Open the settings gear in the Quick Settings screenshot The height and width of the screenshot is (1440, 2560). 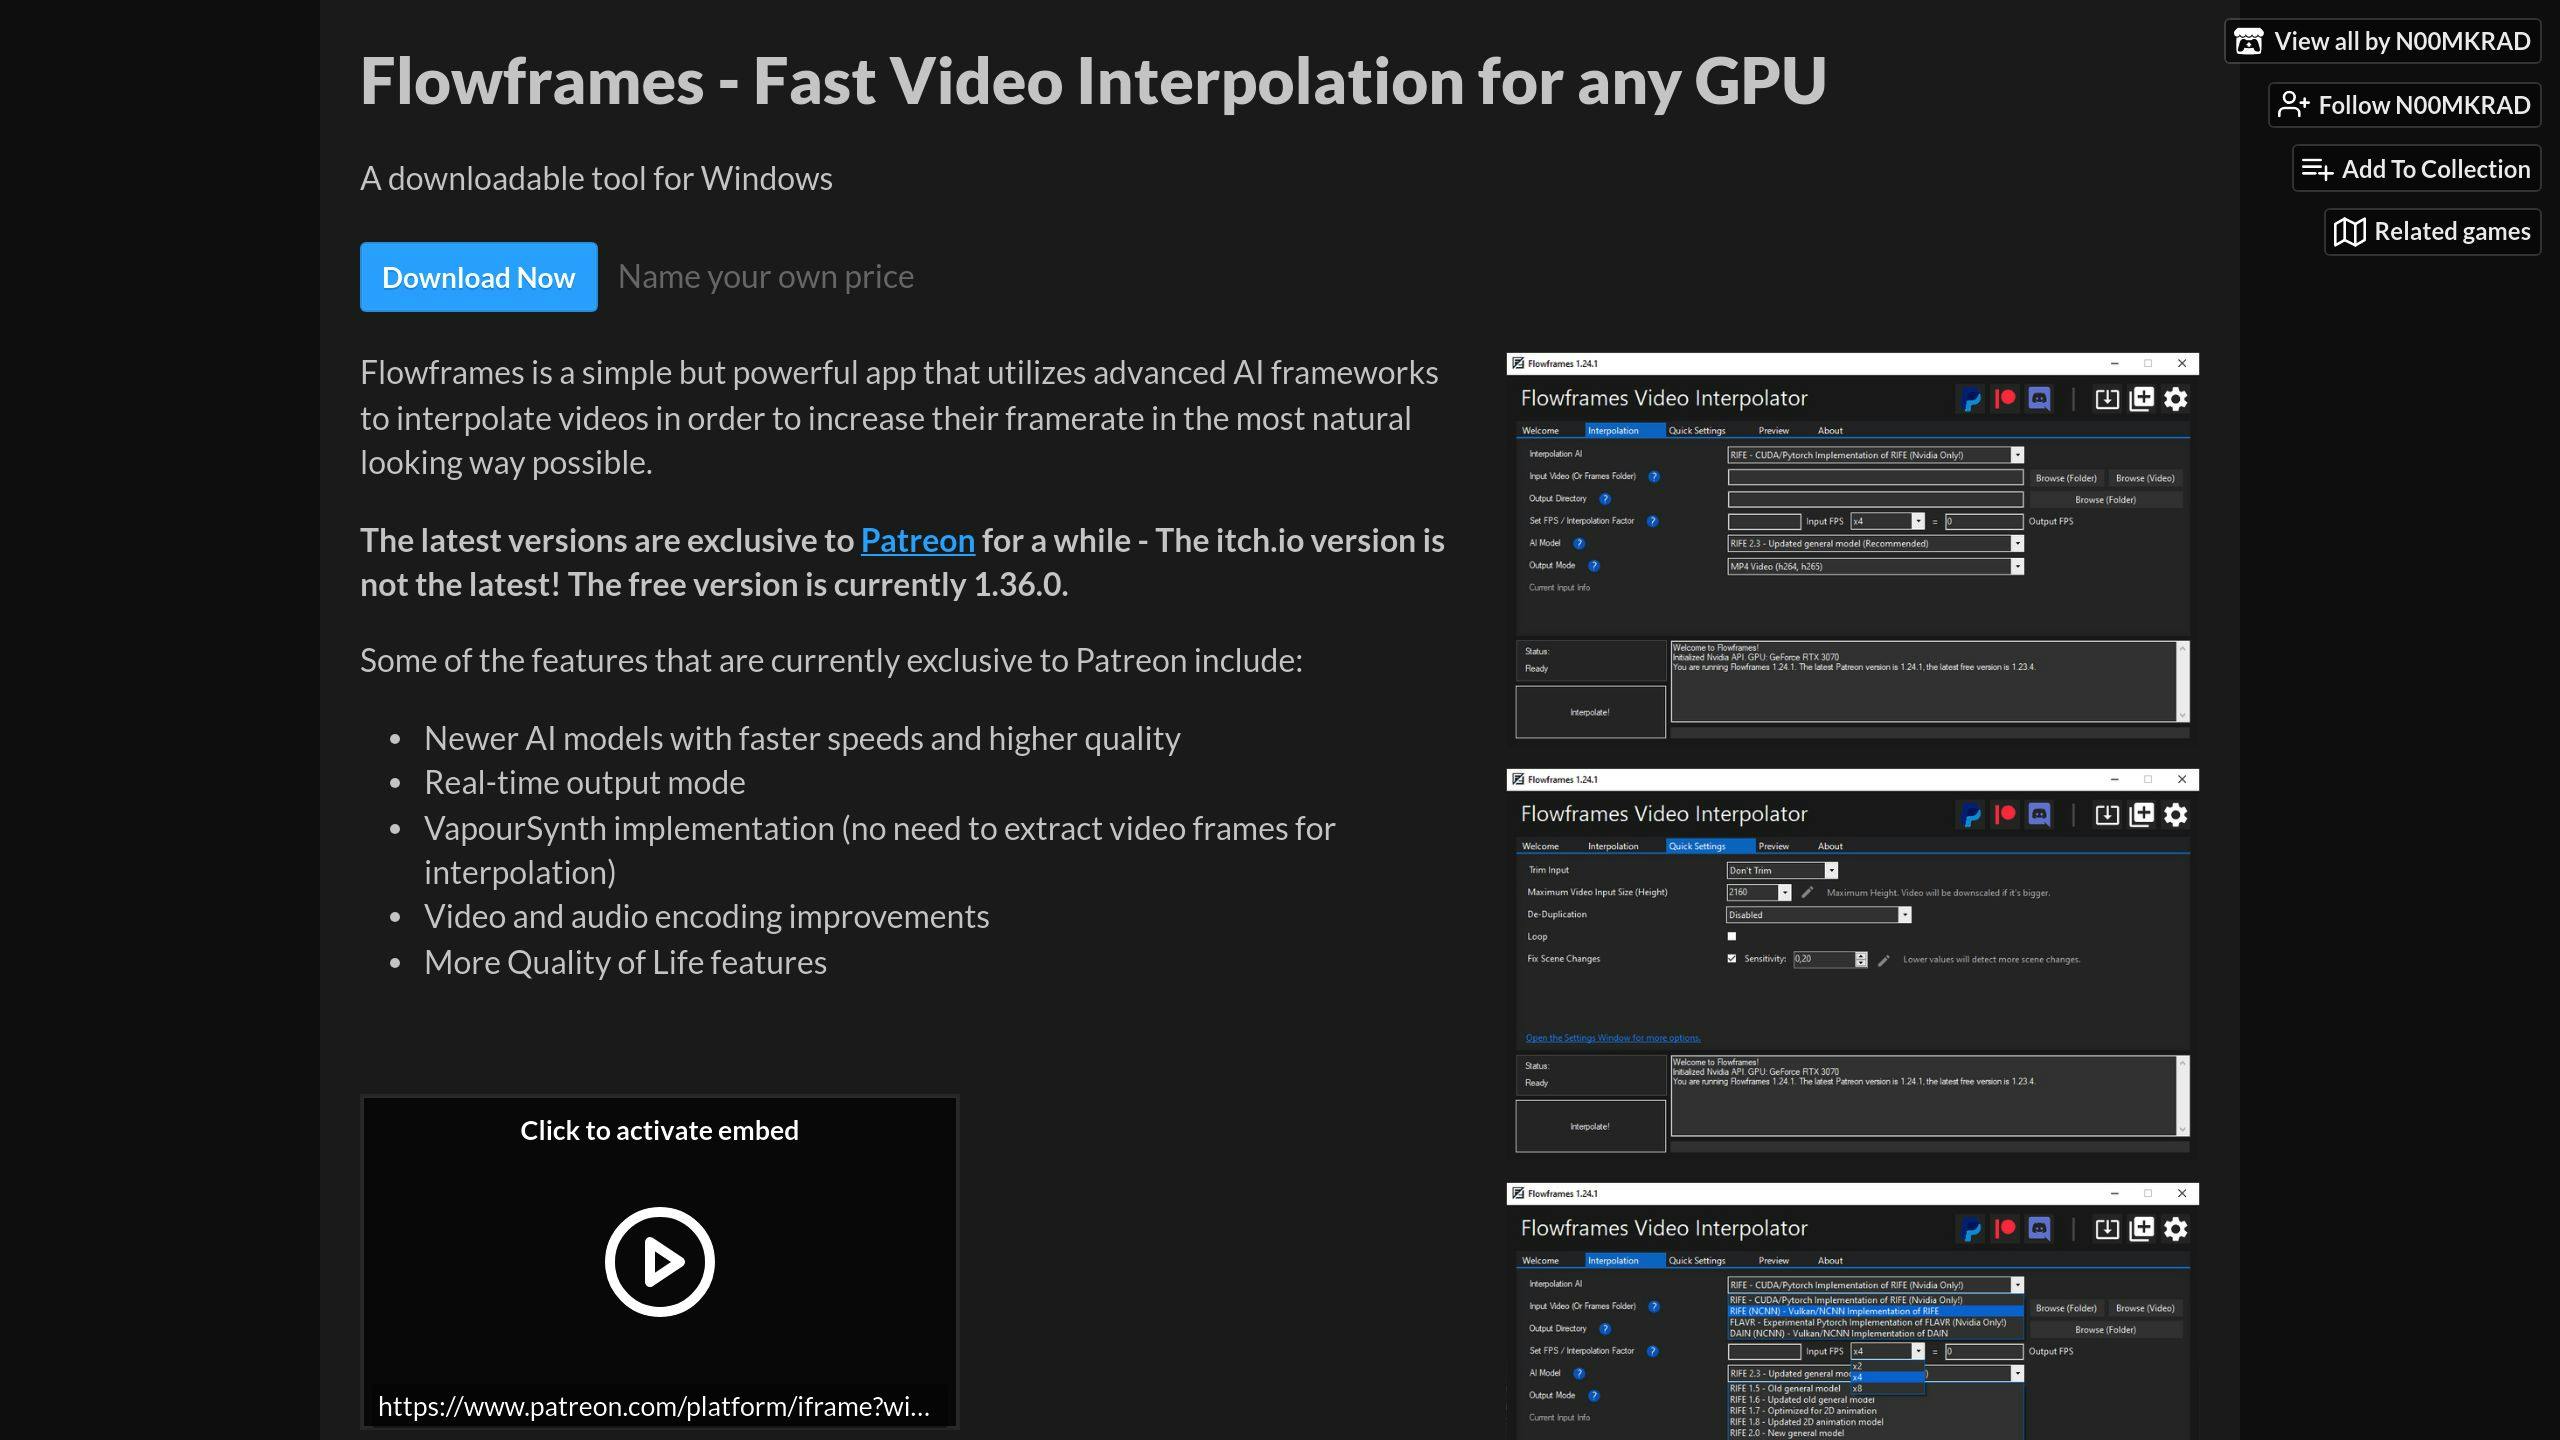pyautogui.click(x=2175, y=815)
